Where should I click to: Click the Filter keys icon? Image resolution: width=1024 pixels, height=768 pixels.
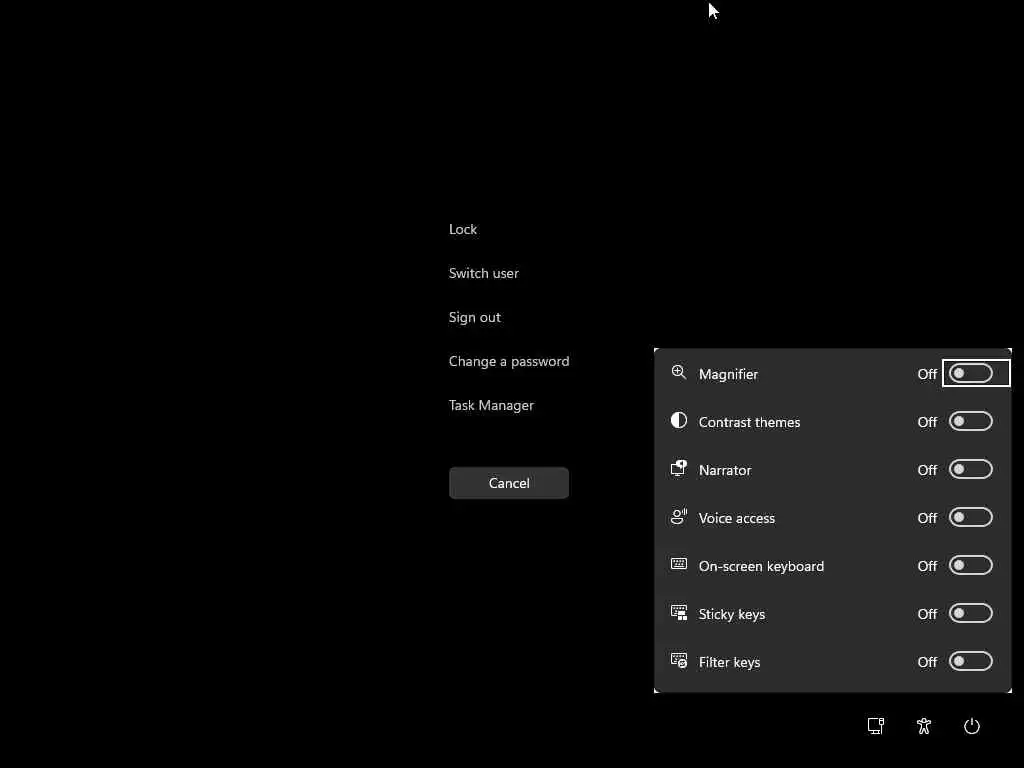tap(679, 660)
